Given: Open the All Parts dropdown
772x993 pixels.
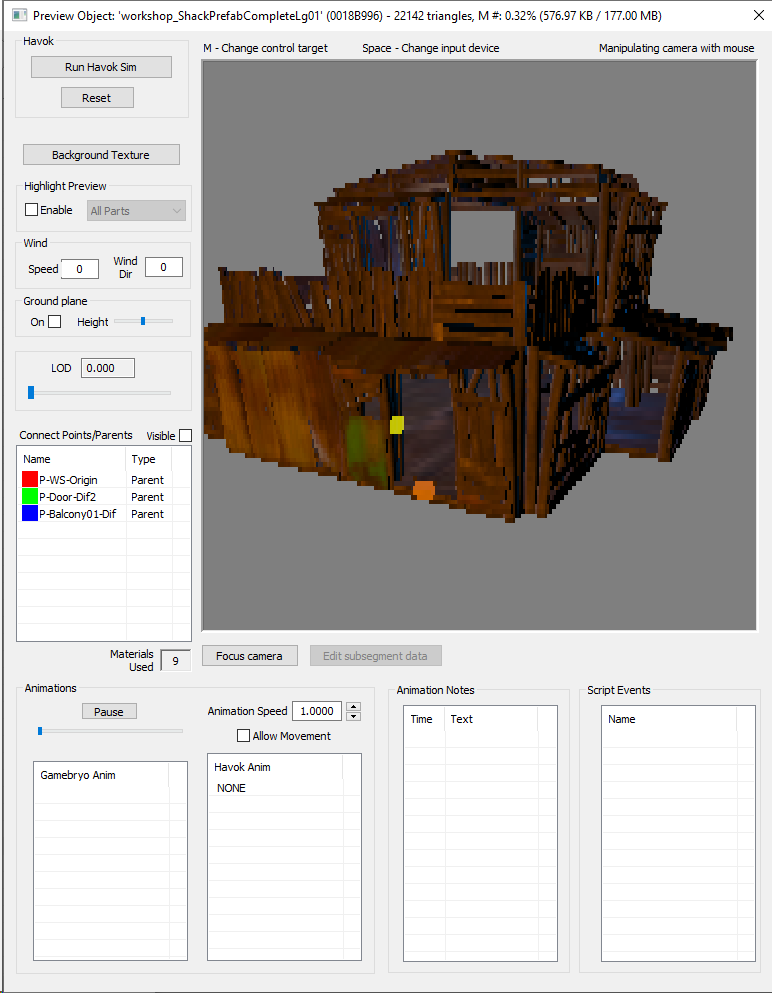Looking at the screenshot, I should click(x=136, y=211).
